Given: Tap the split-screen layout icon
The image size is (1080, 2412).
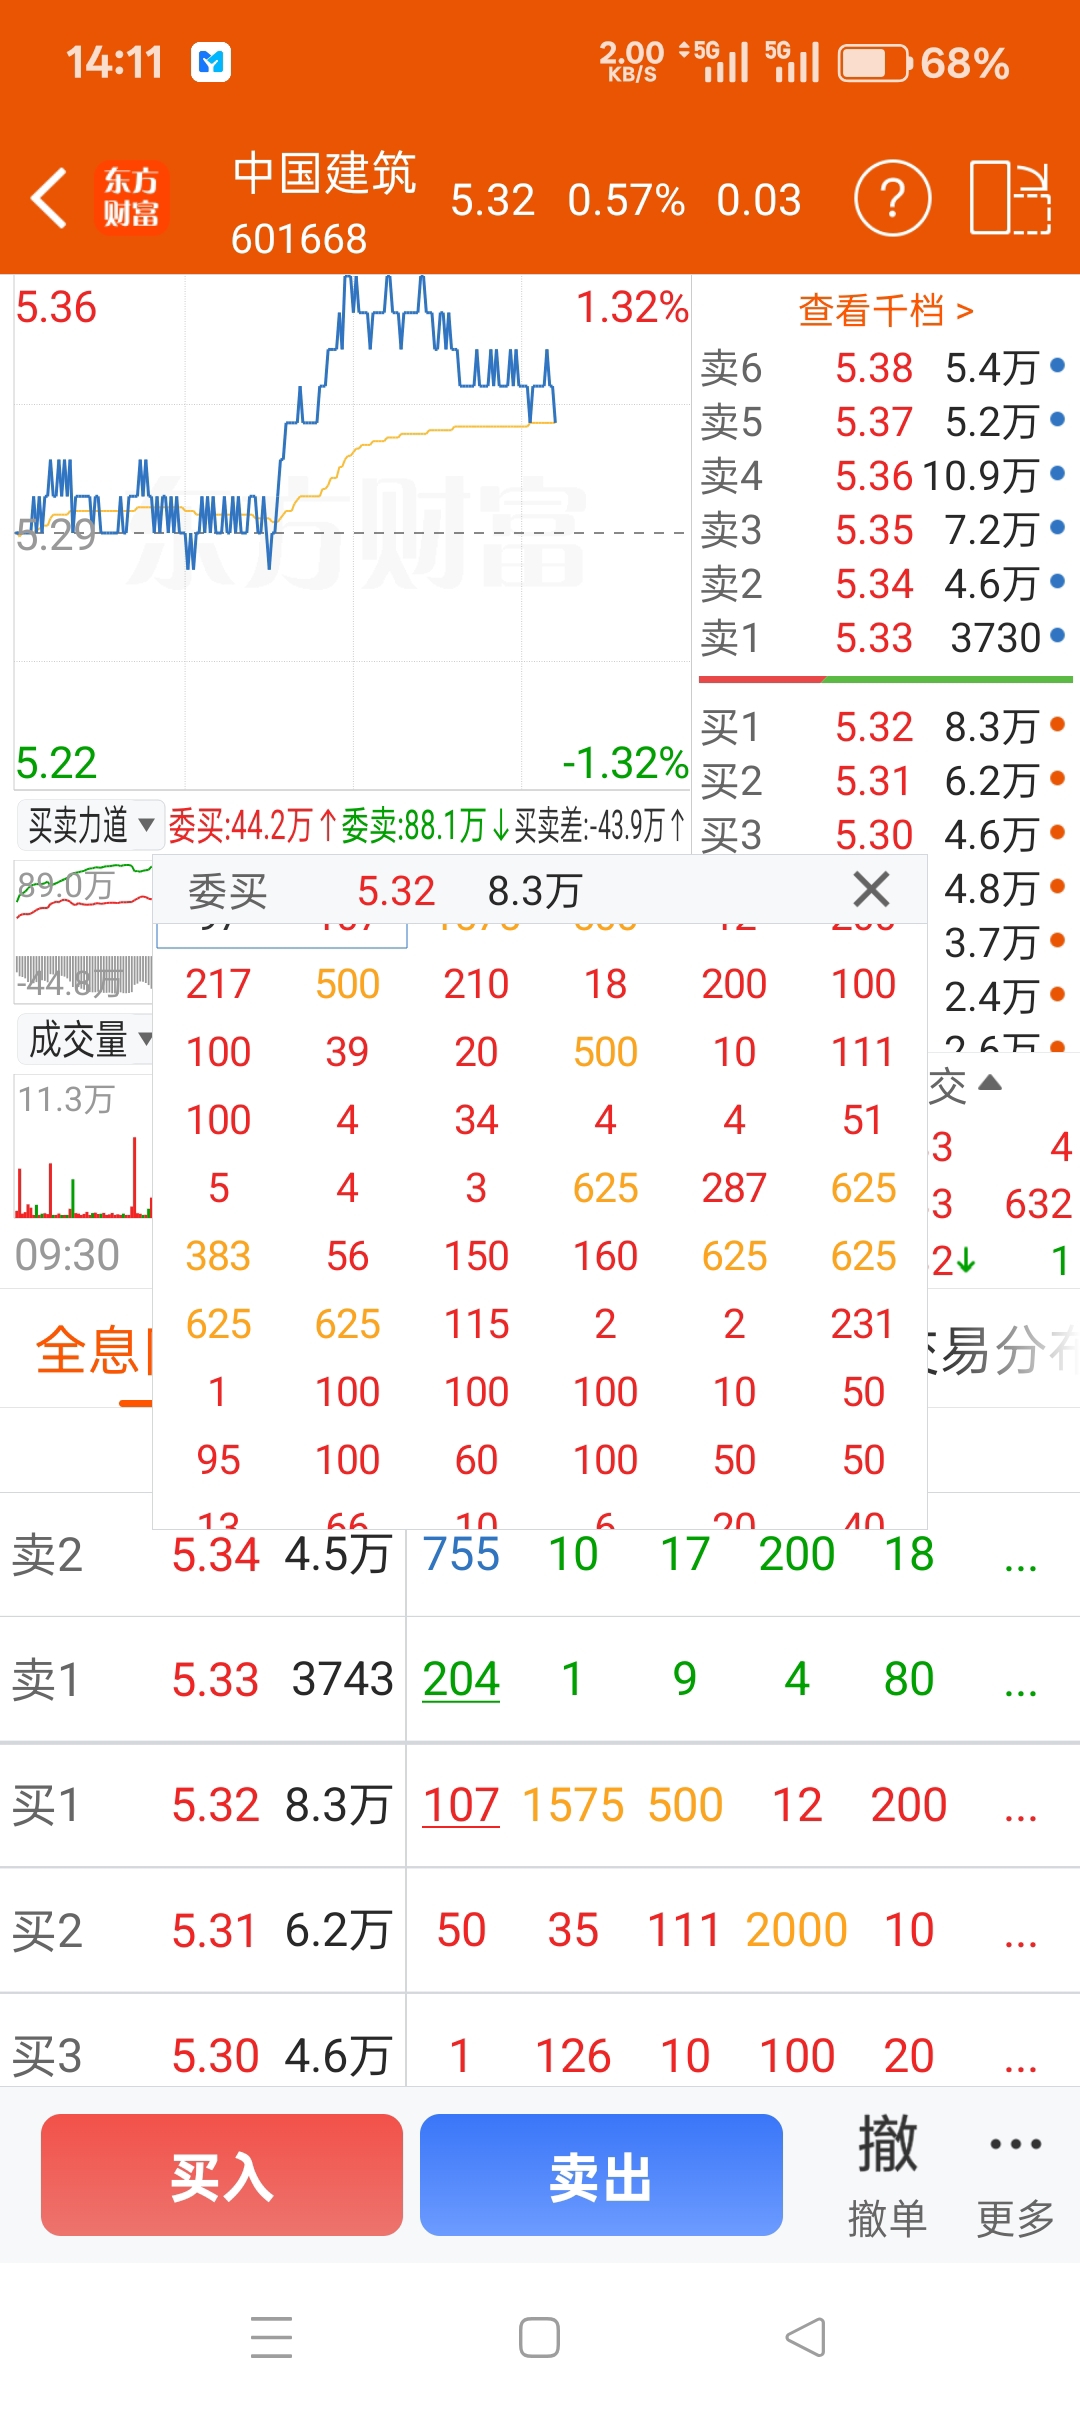Looking at the screenshot, I should coord(1010,198).
